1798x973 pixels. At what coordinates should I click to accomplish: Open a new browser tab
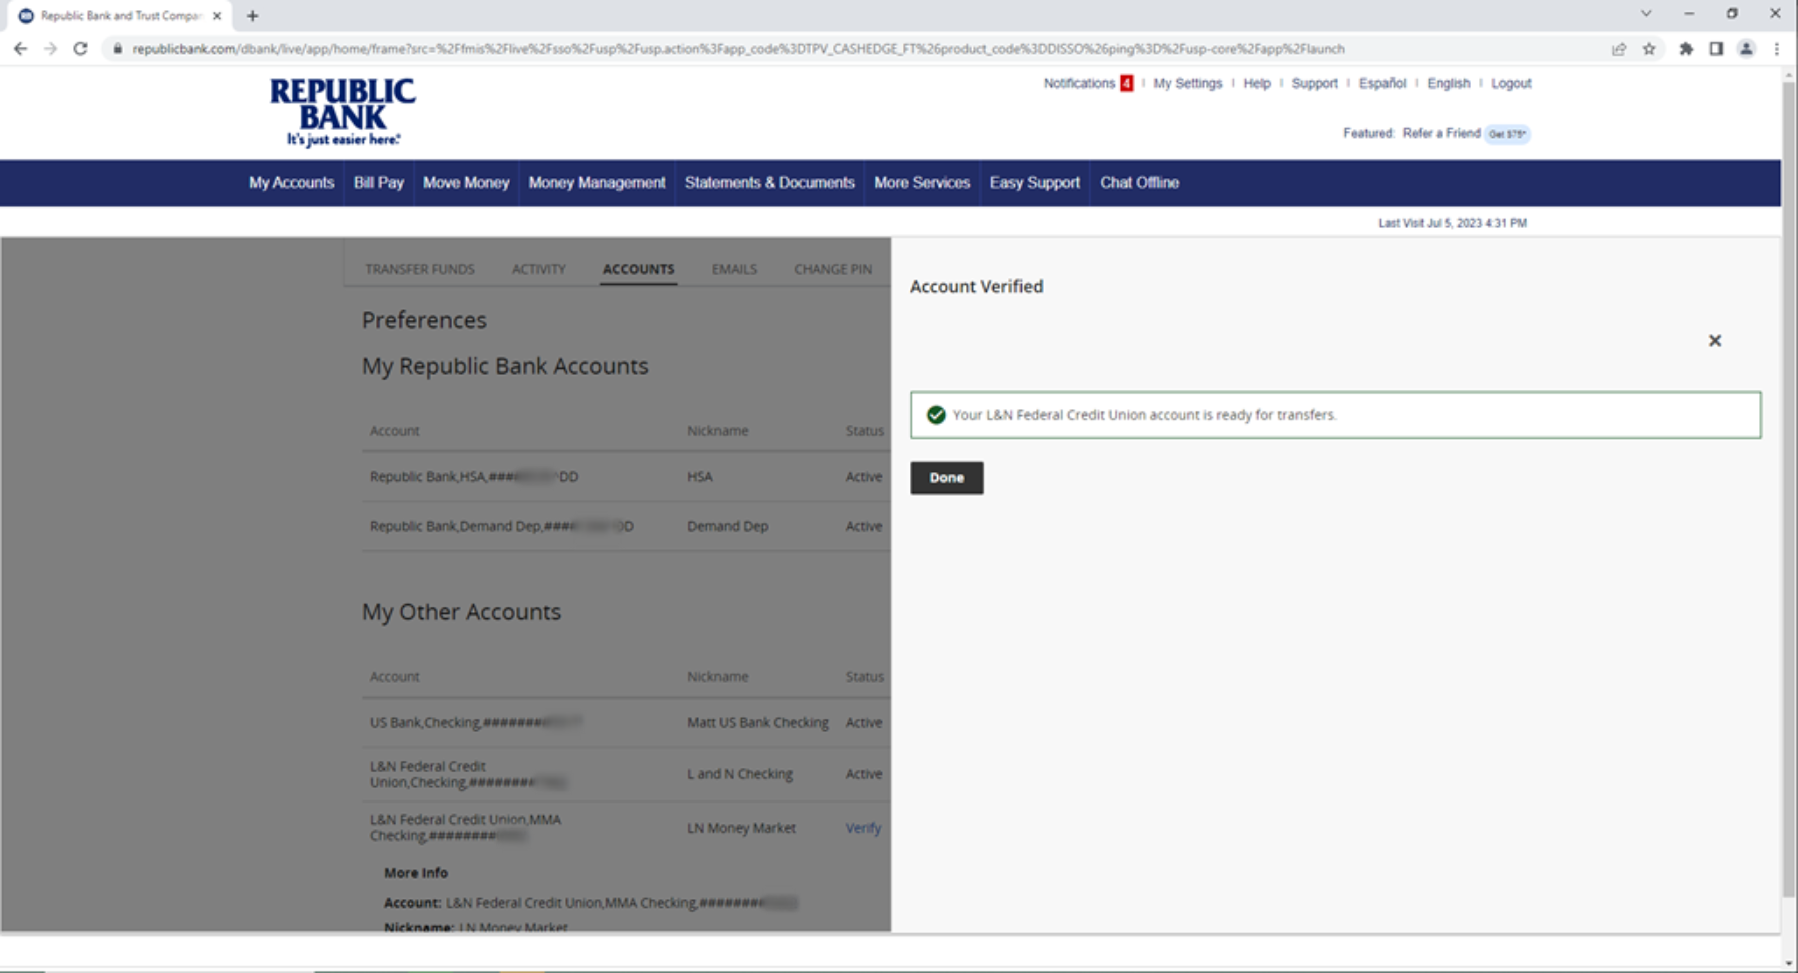coord(252,15)
